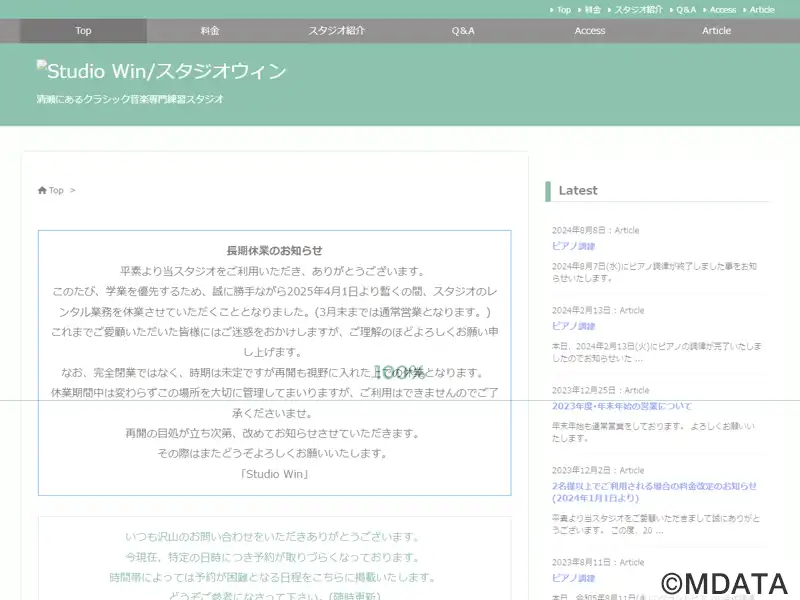This screenshot has width=800, height=600.
Task: Click the home icon in the breadcrumb
Action: point(42,190)
